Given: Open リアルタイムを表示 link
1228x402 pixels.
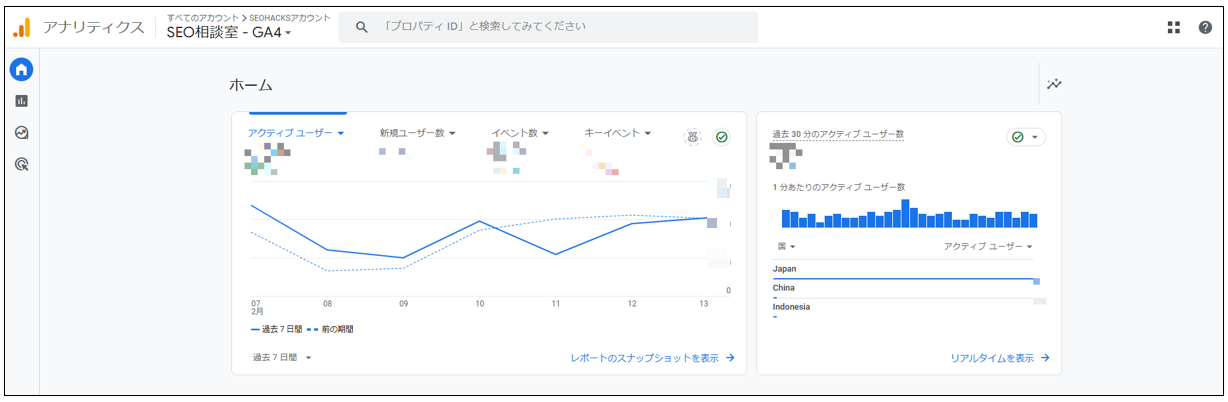Looking at the screenshot, I should 1000,357.
